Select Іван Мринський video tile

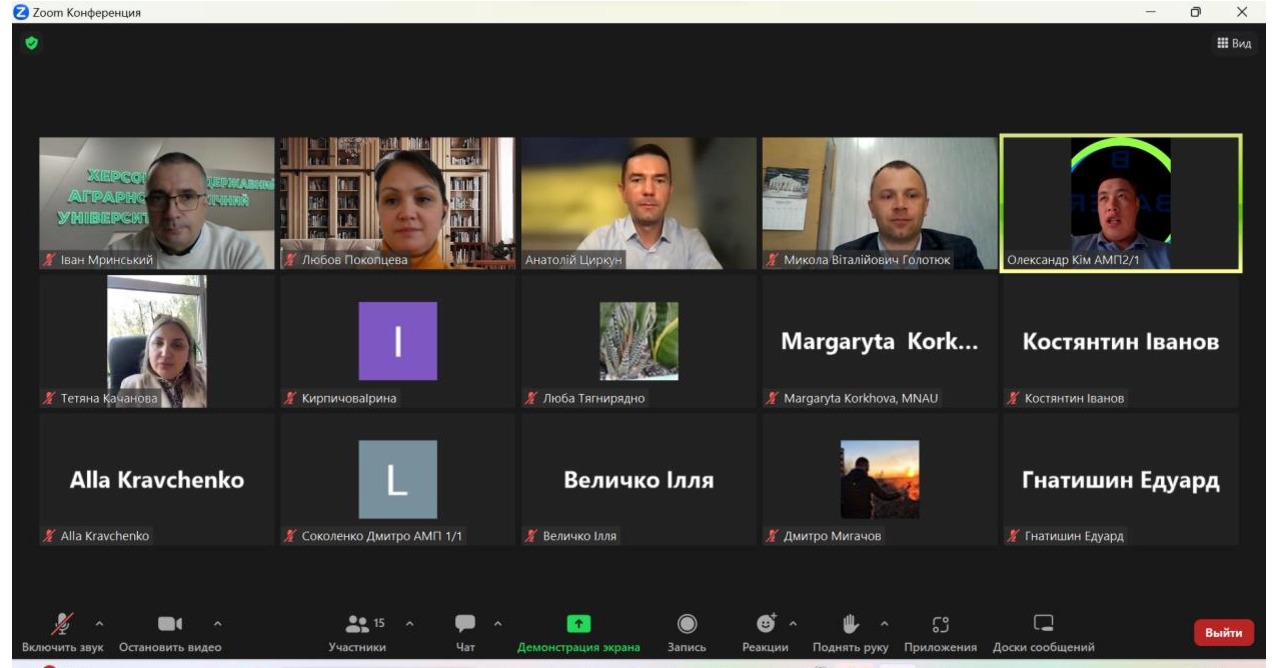[x=156, y=203]
